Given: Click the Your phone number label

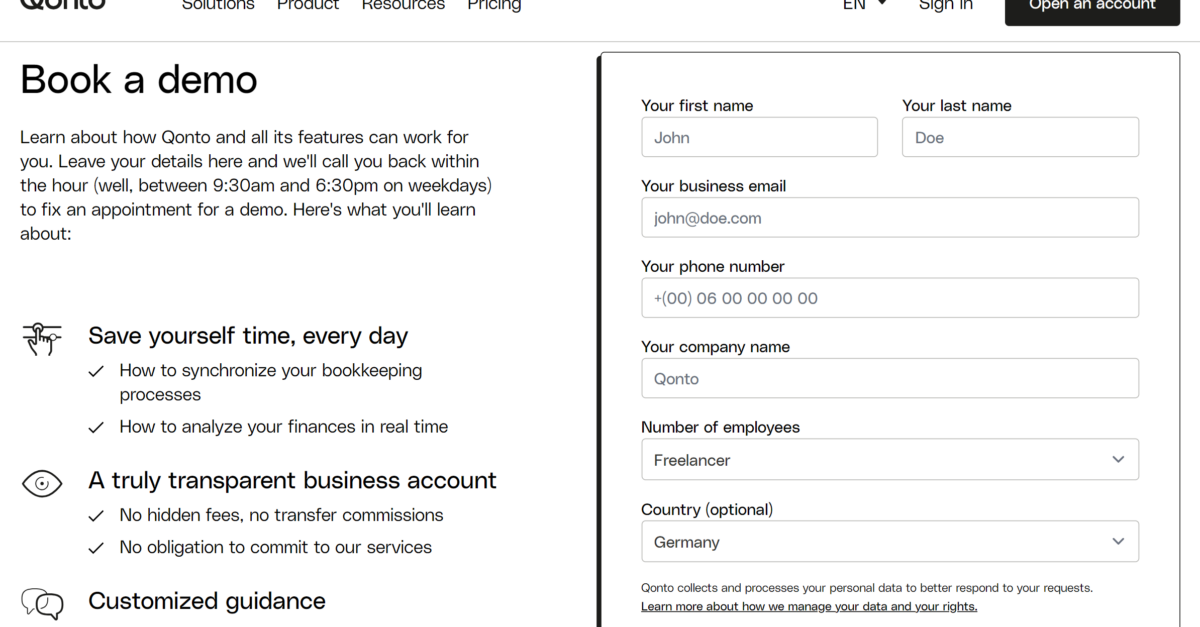Looking at the screenshot, I should (713, 266).
